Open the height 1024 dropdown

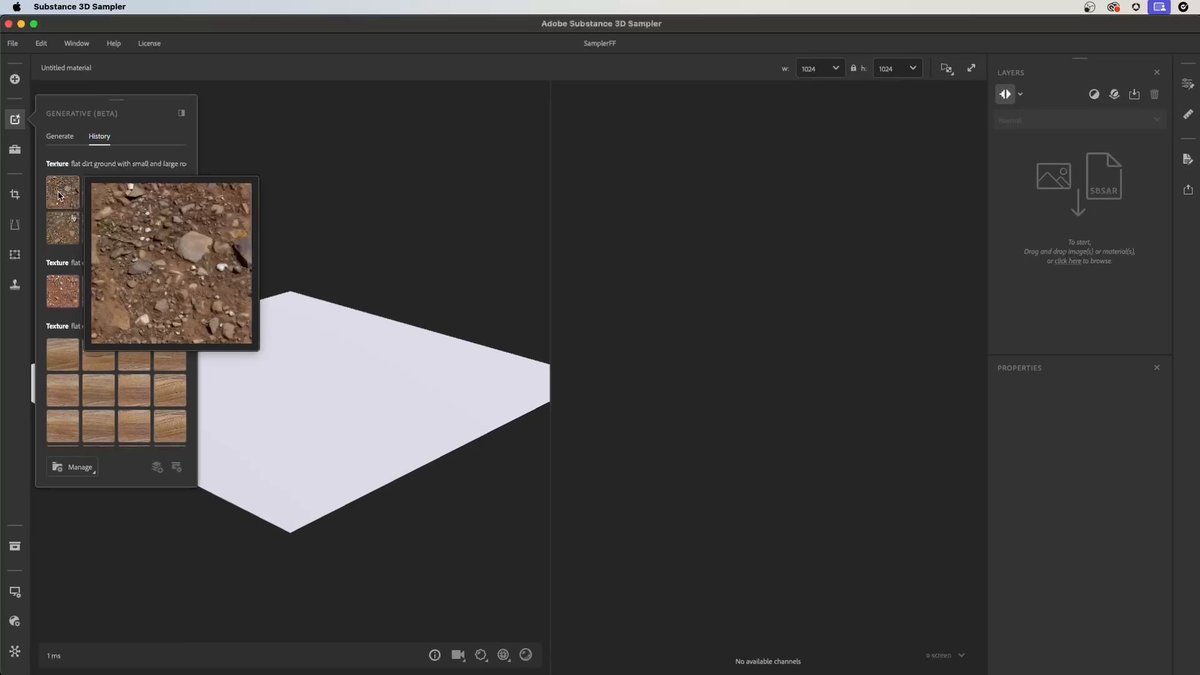click(897, 68)
